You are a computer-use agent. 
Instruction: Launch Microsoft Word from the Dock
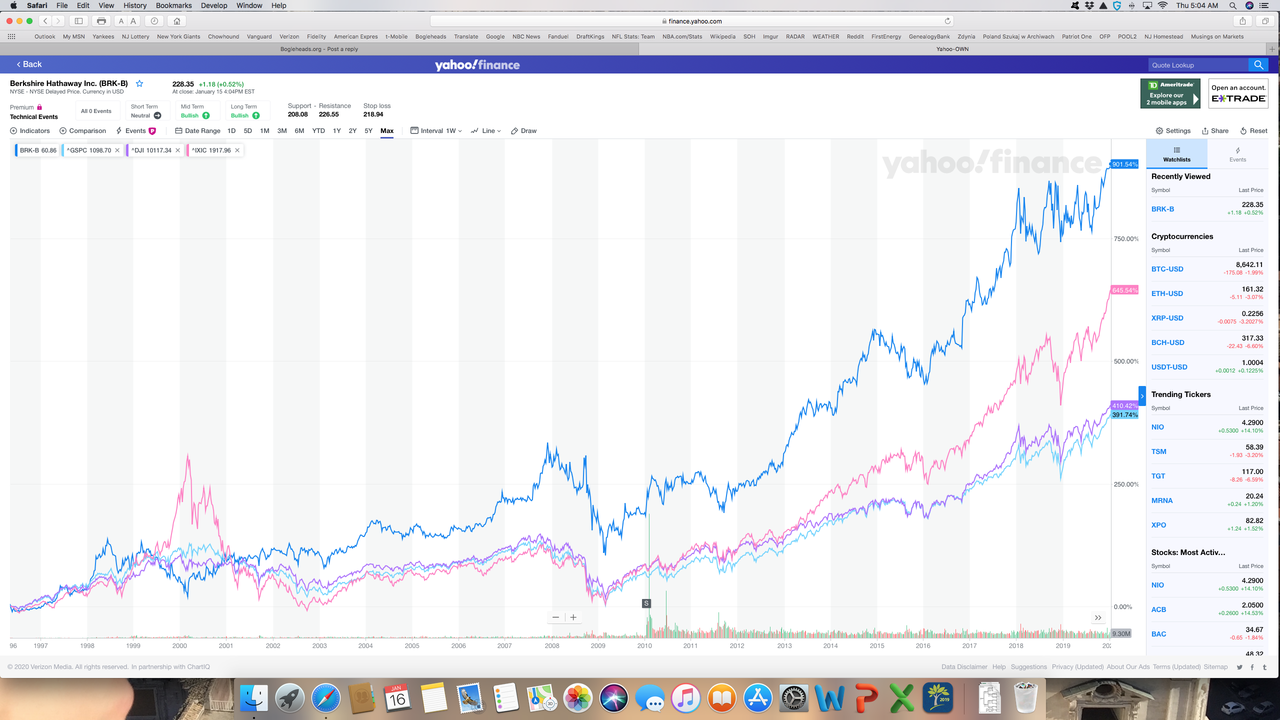click(x=830, y=697)
